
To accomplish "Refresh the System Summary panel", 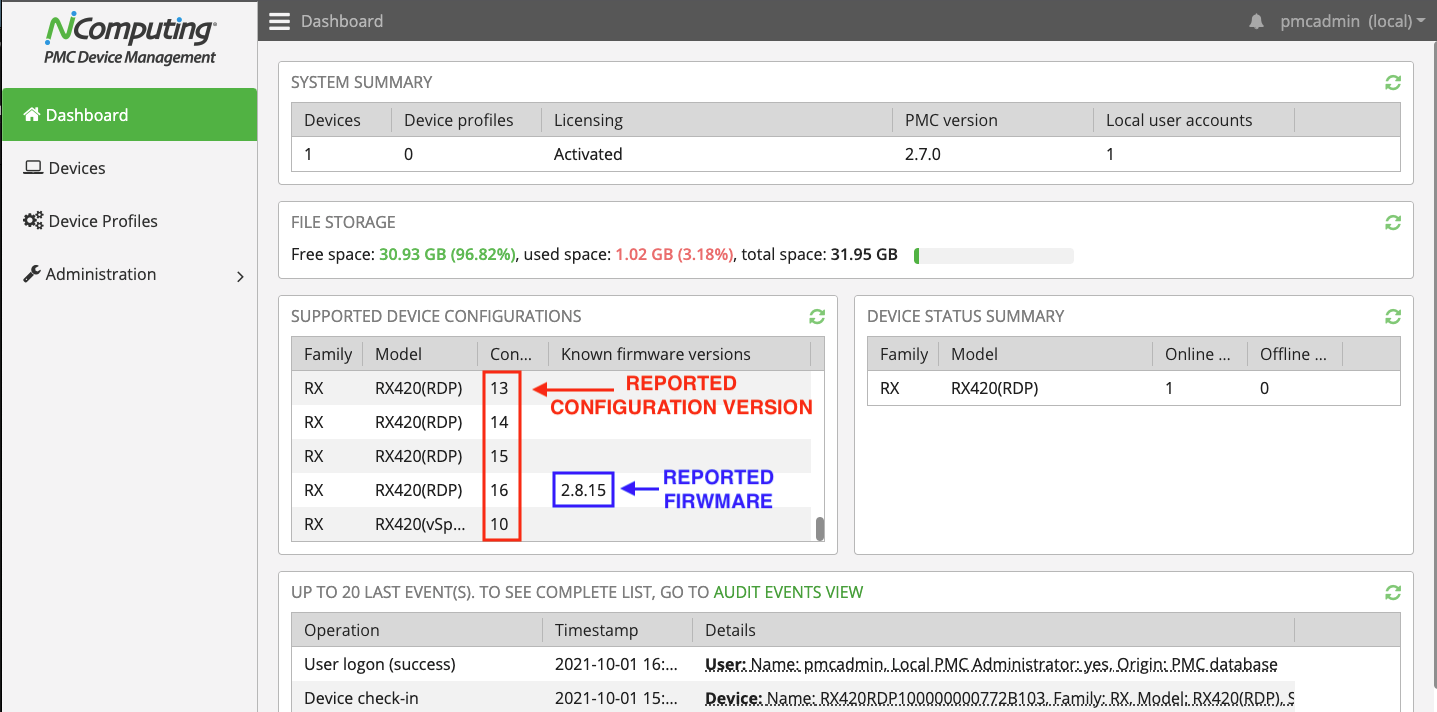I will 1393,83.
